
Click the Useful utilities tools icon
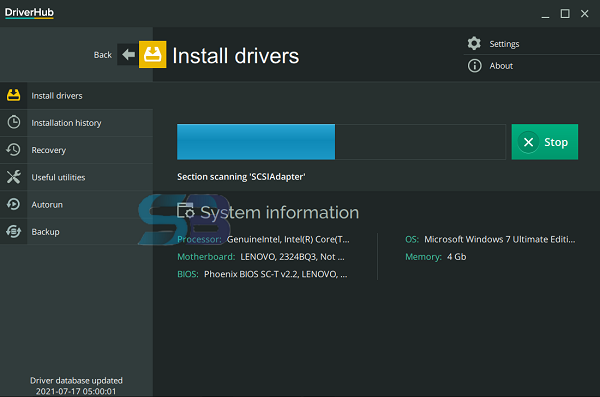(13, 176)
